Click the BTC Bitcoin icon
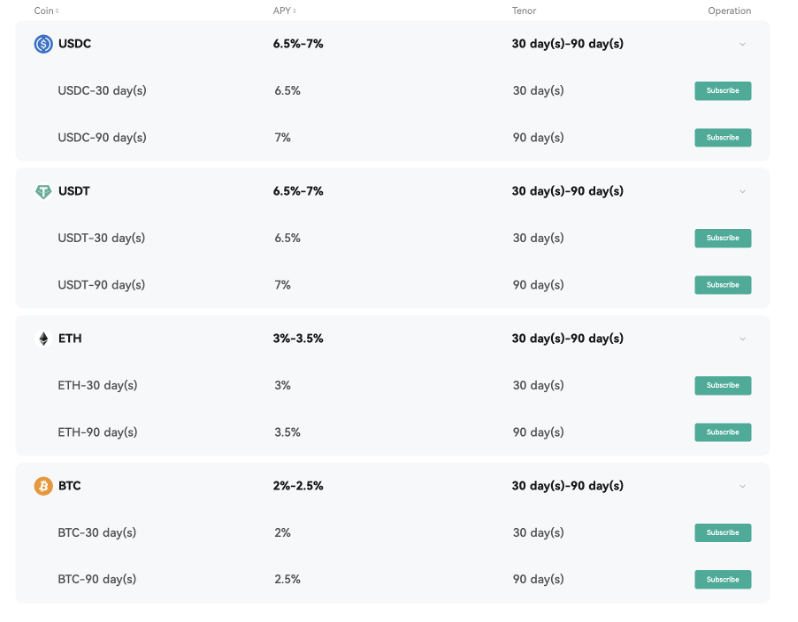The image size is (798, 622). tap(43, 486)
